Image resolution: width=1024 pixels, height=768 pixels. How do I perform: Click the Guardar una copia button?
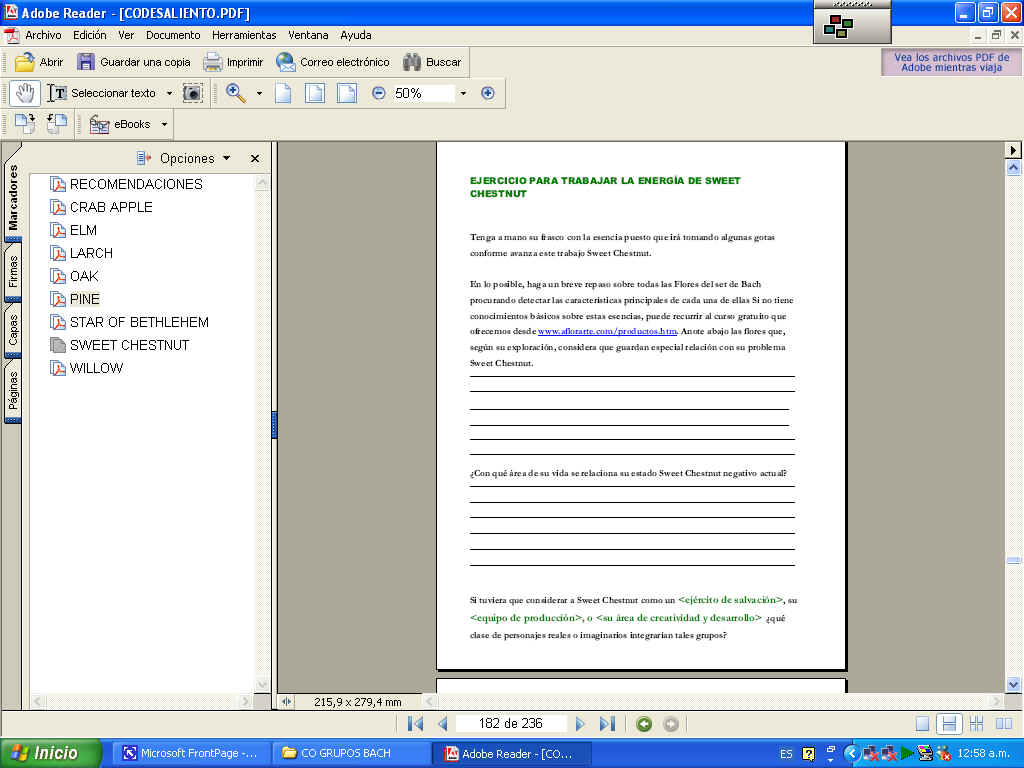[x=134, y=62]
